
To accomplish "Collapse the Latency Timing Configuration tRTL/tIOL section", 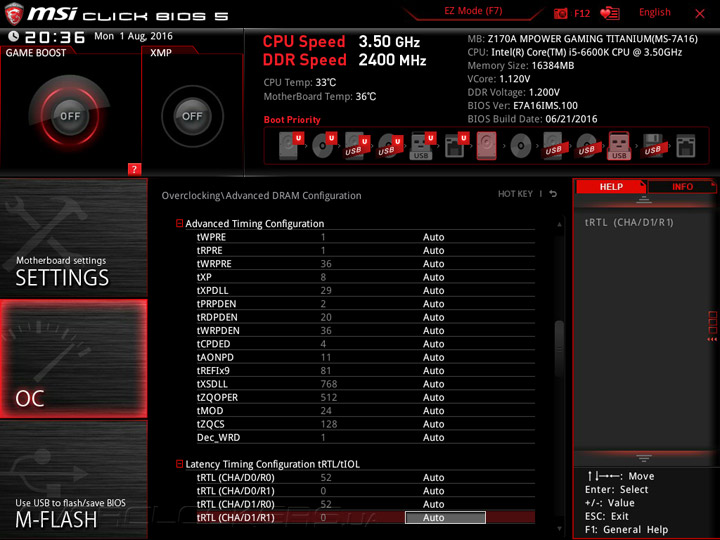I will point(180,464).
